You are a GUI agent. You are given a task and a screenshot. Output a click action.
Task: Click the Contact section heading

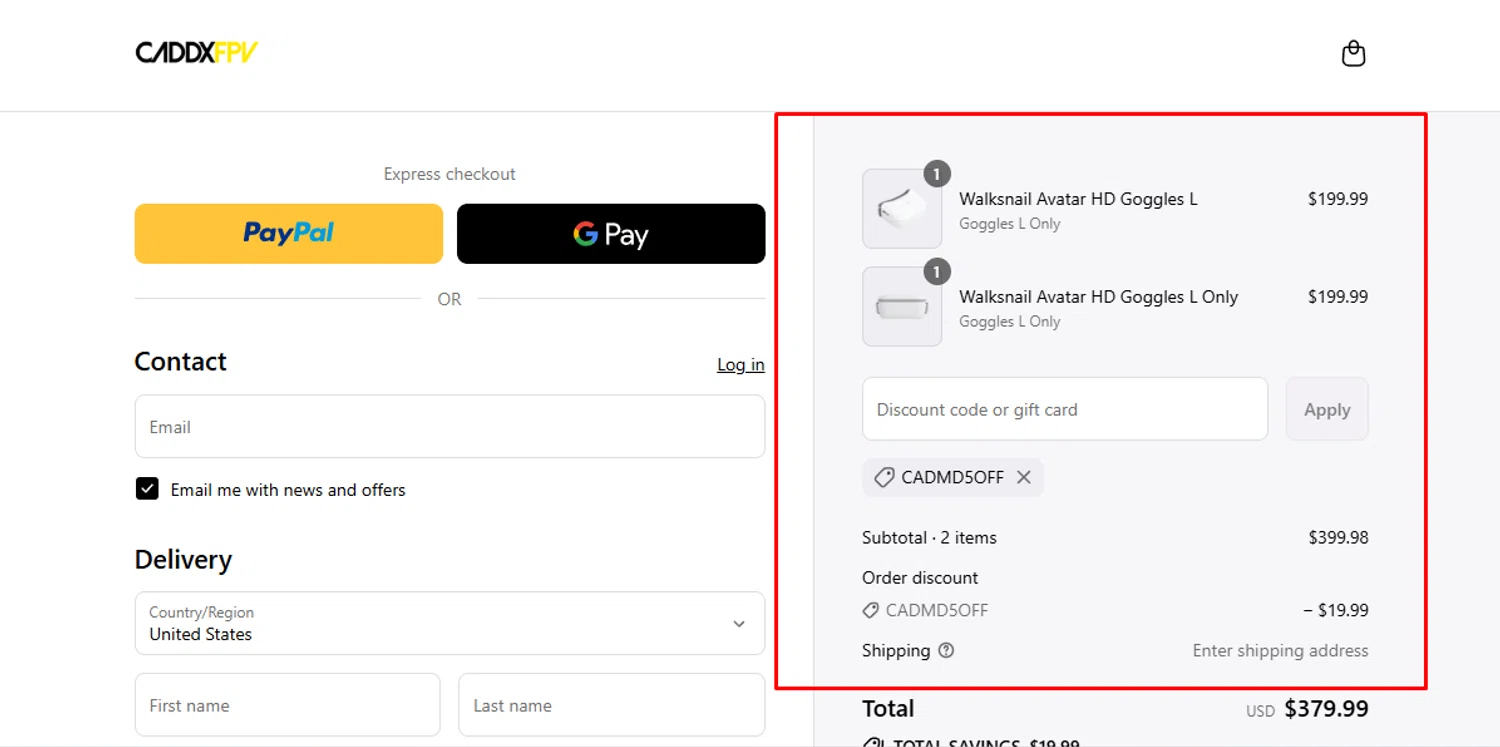181,362
